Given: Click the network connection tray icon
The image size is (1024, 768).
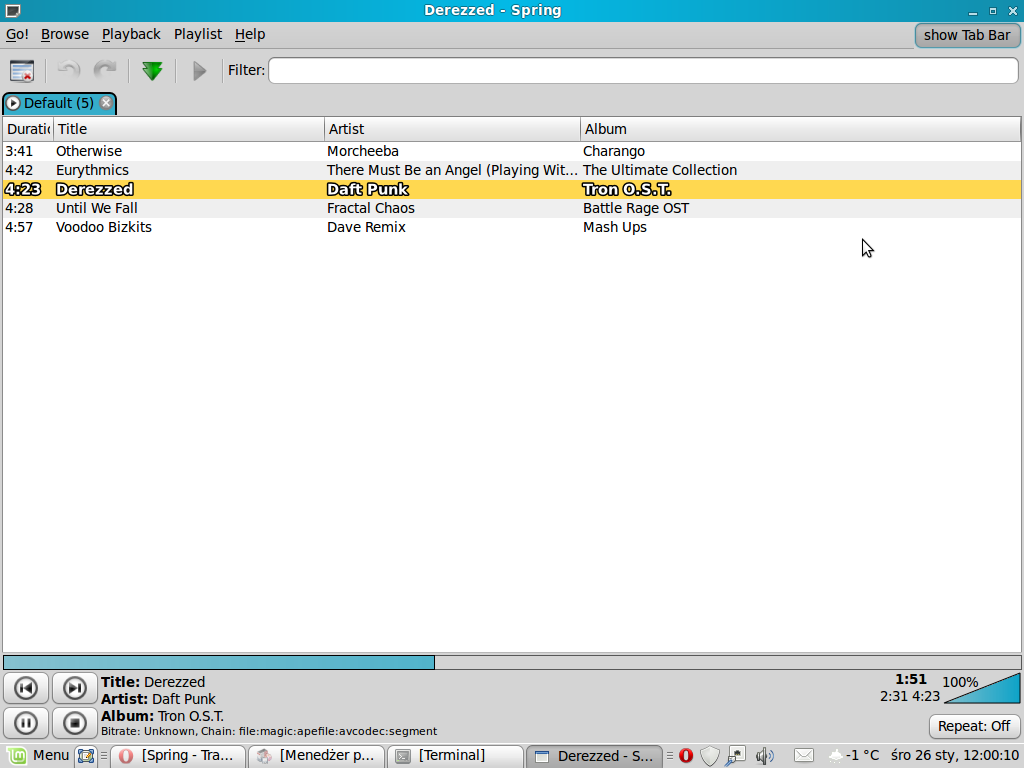Looking at the screenshot, I should coord(735,756).
